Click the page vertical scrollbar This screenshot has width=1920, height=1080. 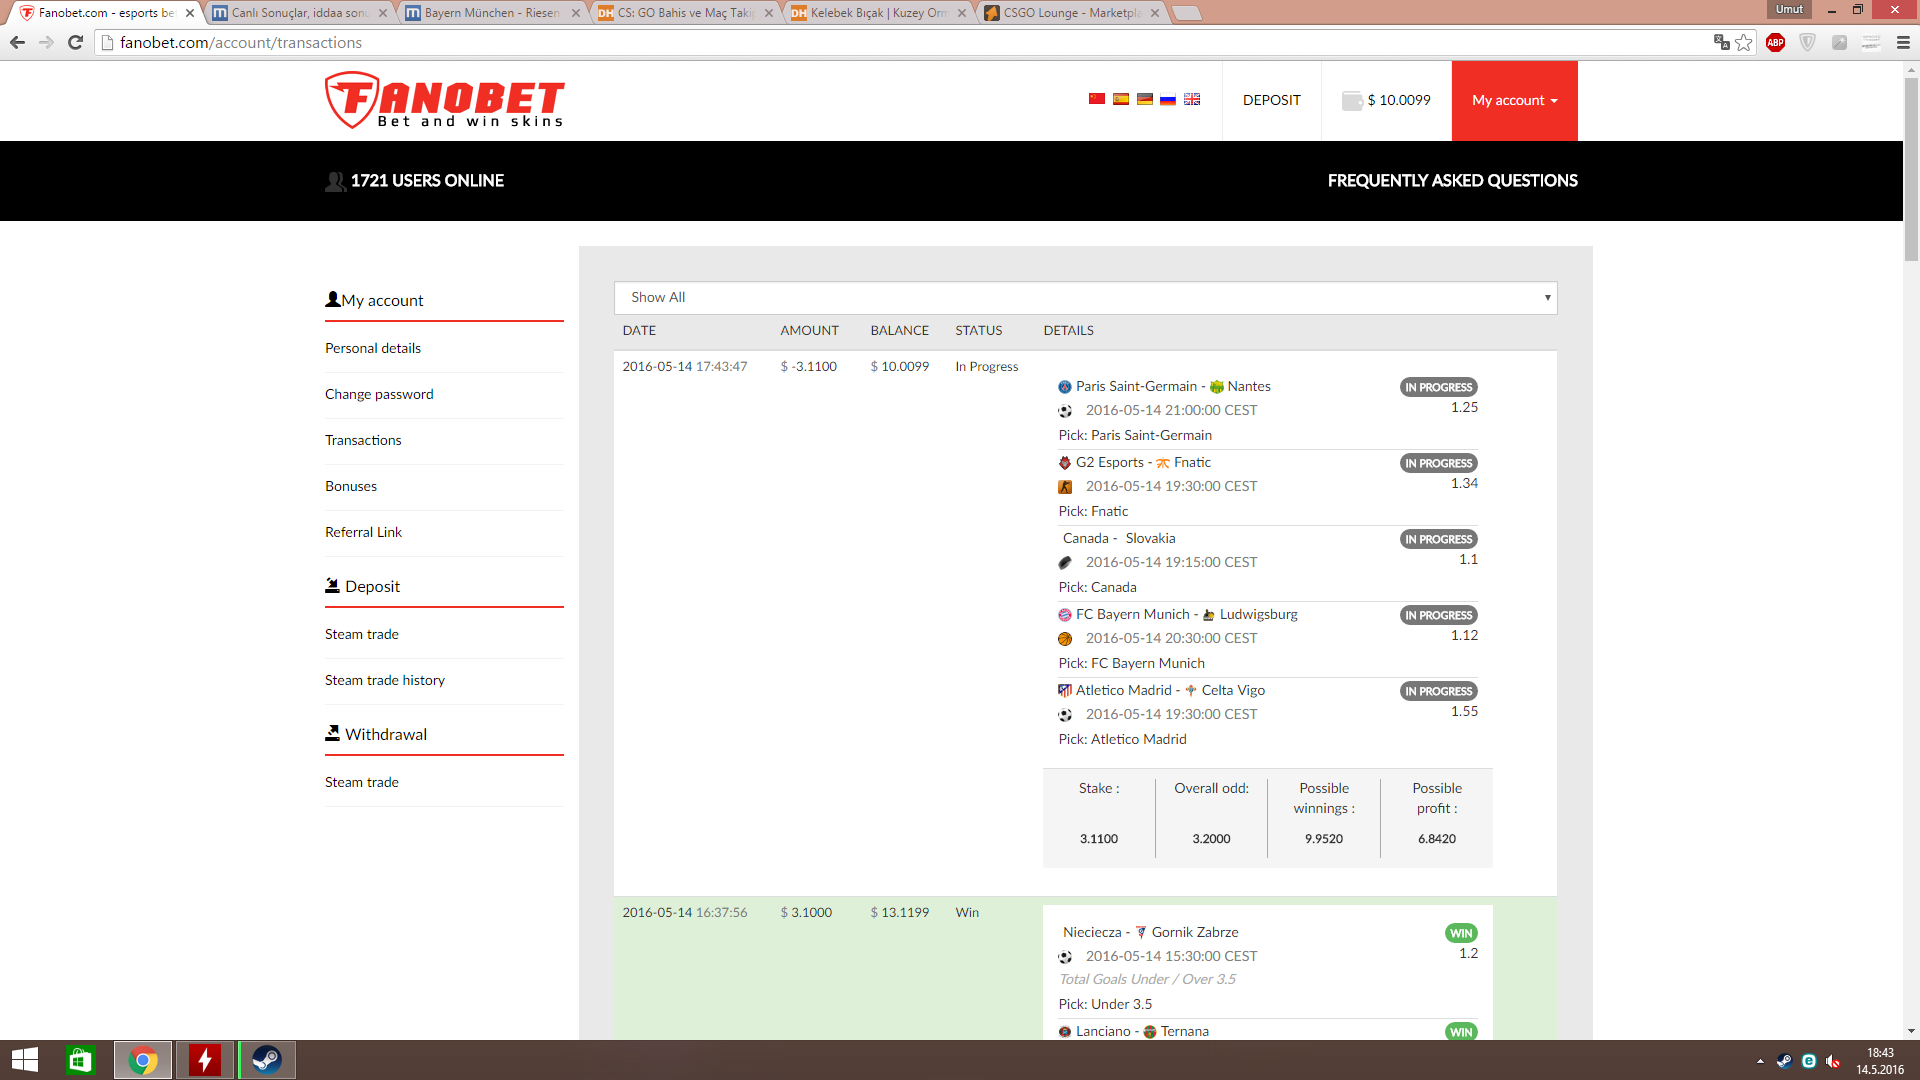1911,170
